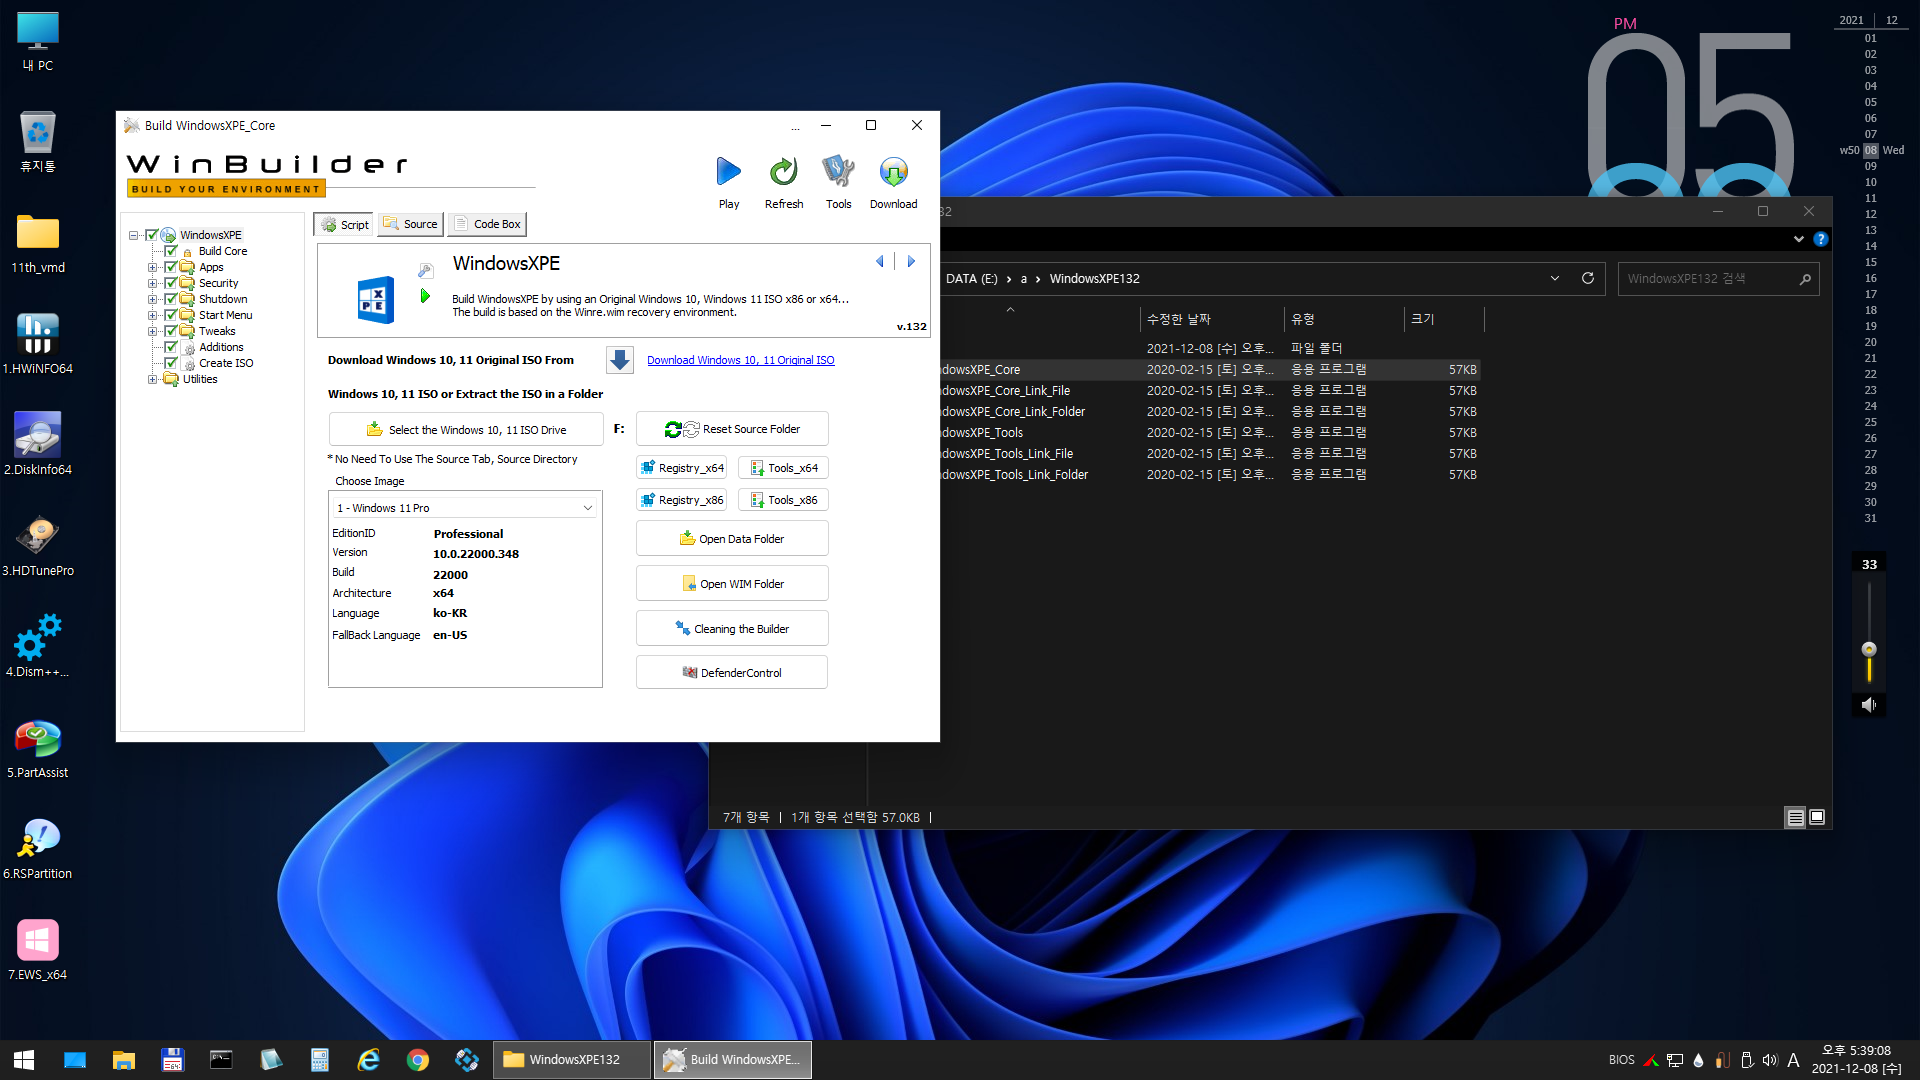Screen dimensions: 1920x1080
Task: Click the Cleaning the Builder button
Action: (x=732, y=628)
